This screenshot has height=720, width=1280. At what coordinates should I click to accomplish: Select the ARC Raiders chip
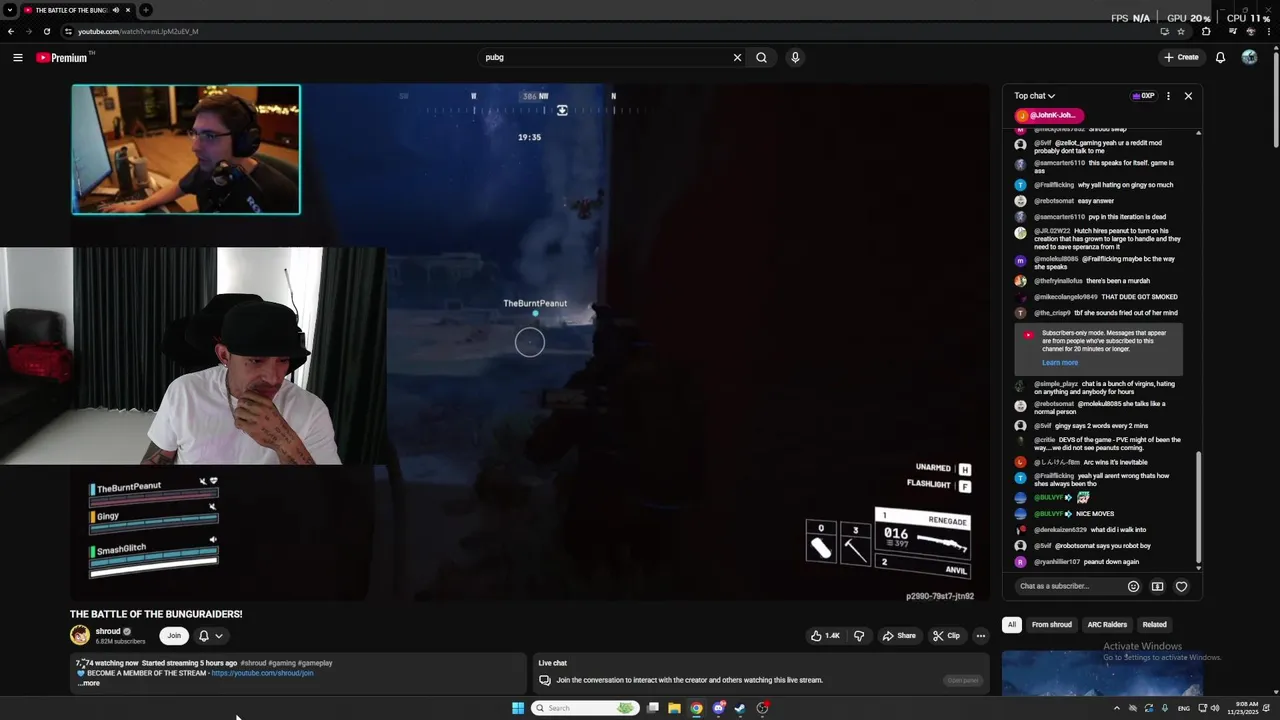coord(1107,625)
